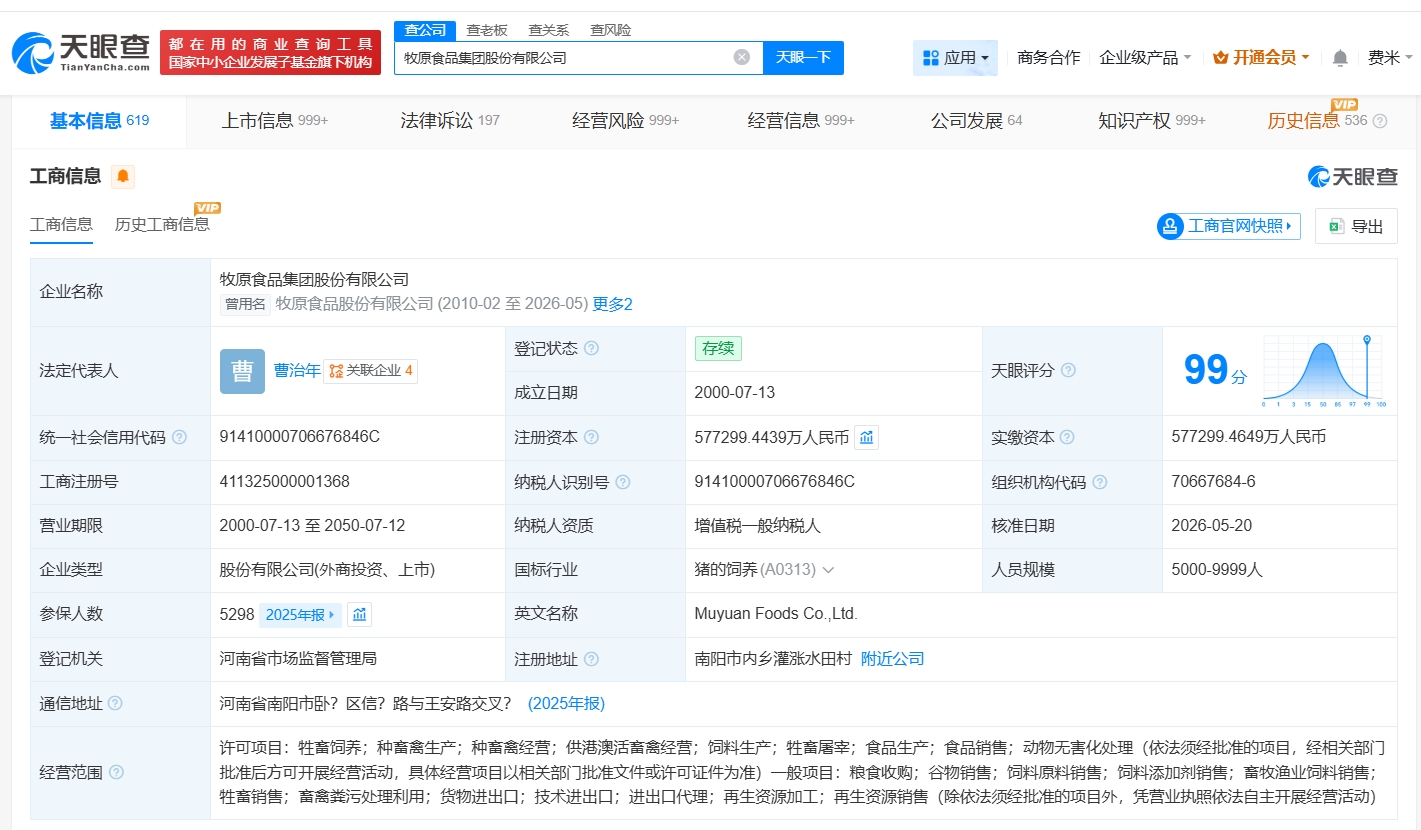Select the 查公司 search tab

point(425,30)
